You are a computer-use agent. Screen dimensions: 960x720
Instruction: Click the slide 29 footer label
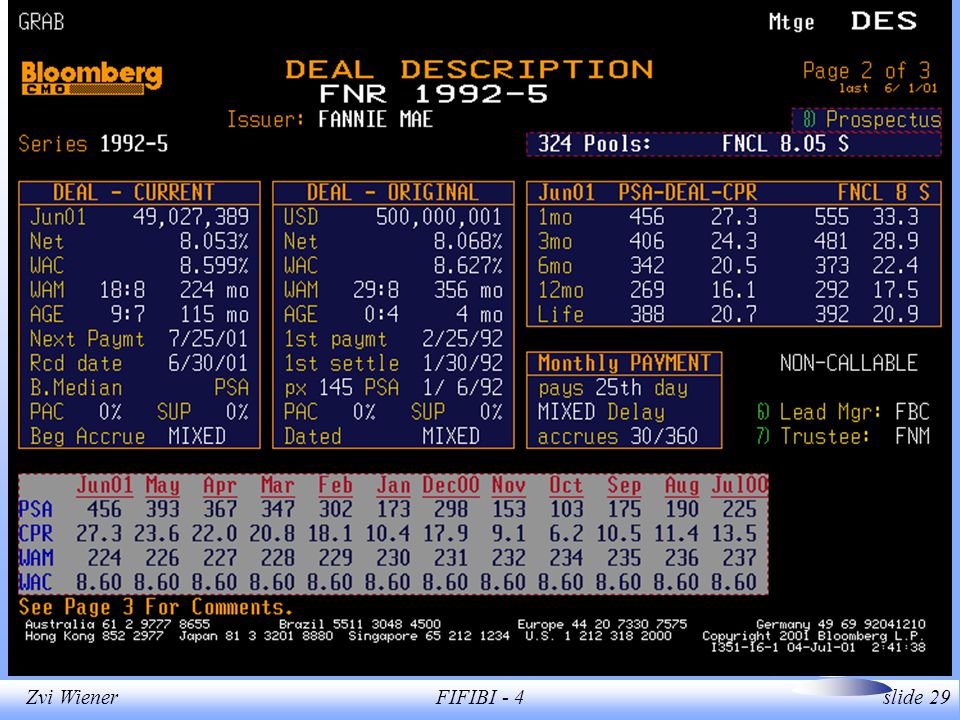(x=917, y=697)
